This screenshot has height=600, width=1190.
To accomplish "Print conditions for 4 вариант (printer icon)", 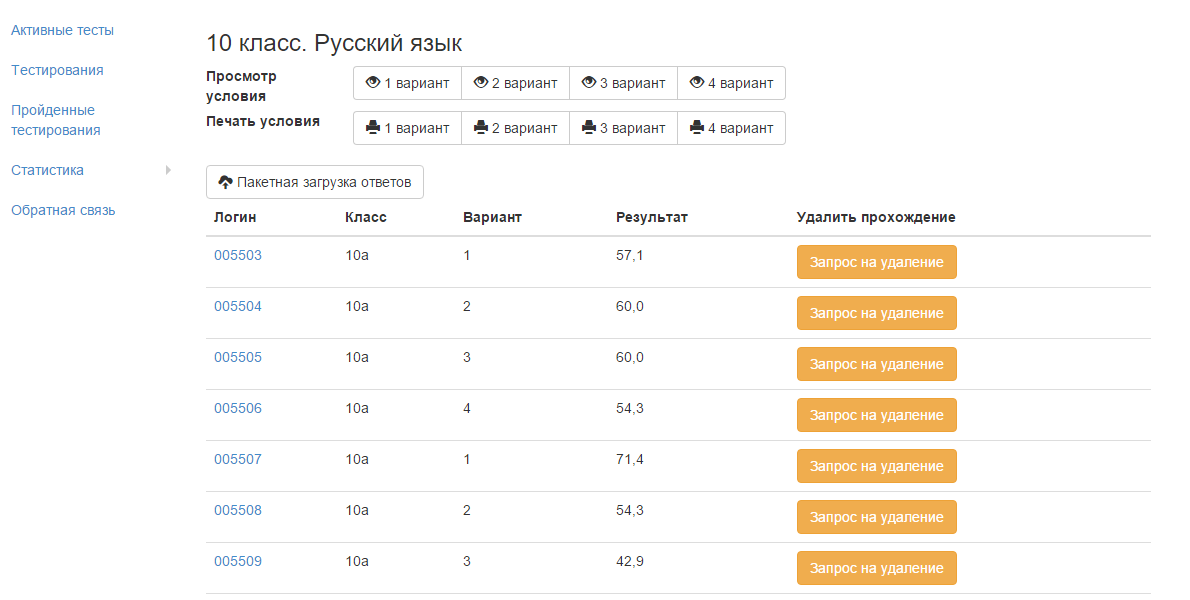I will [x=731, y=128].
